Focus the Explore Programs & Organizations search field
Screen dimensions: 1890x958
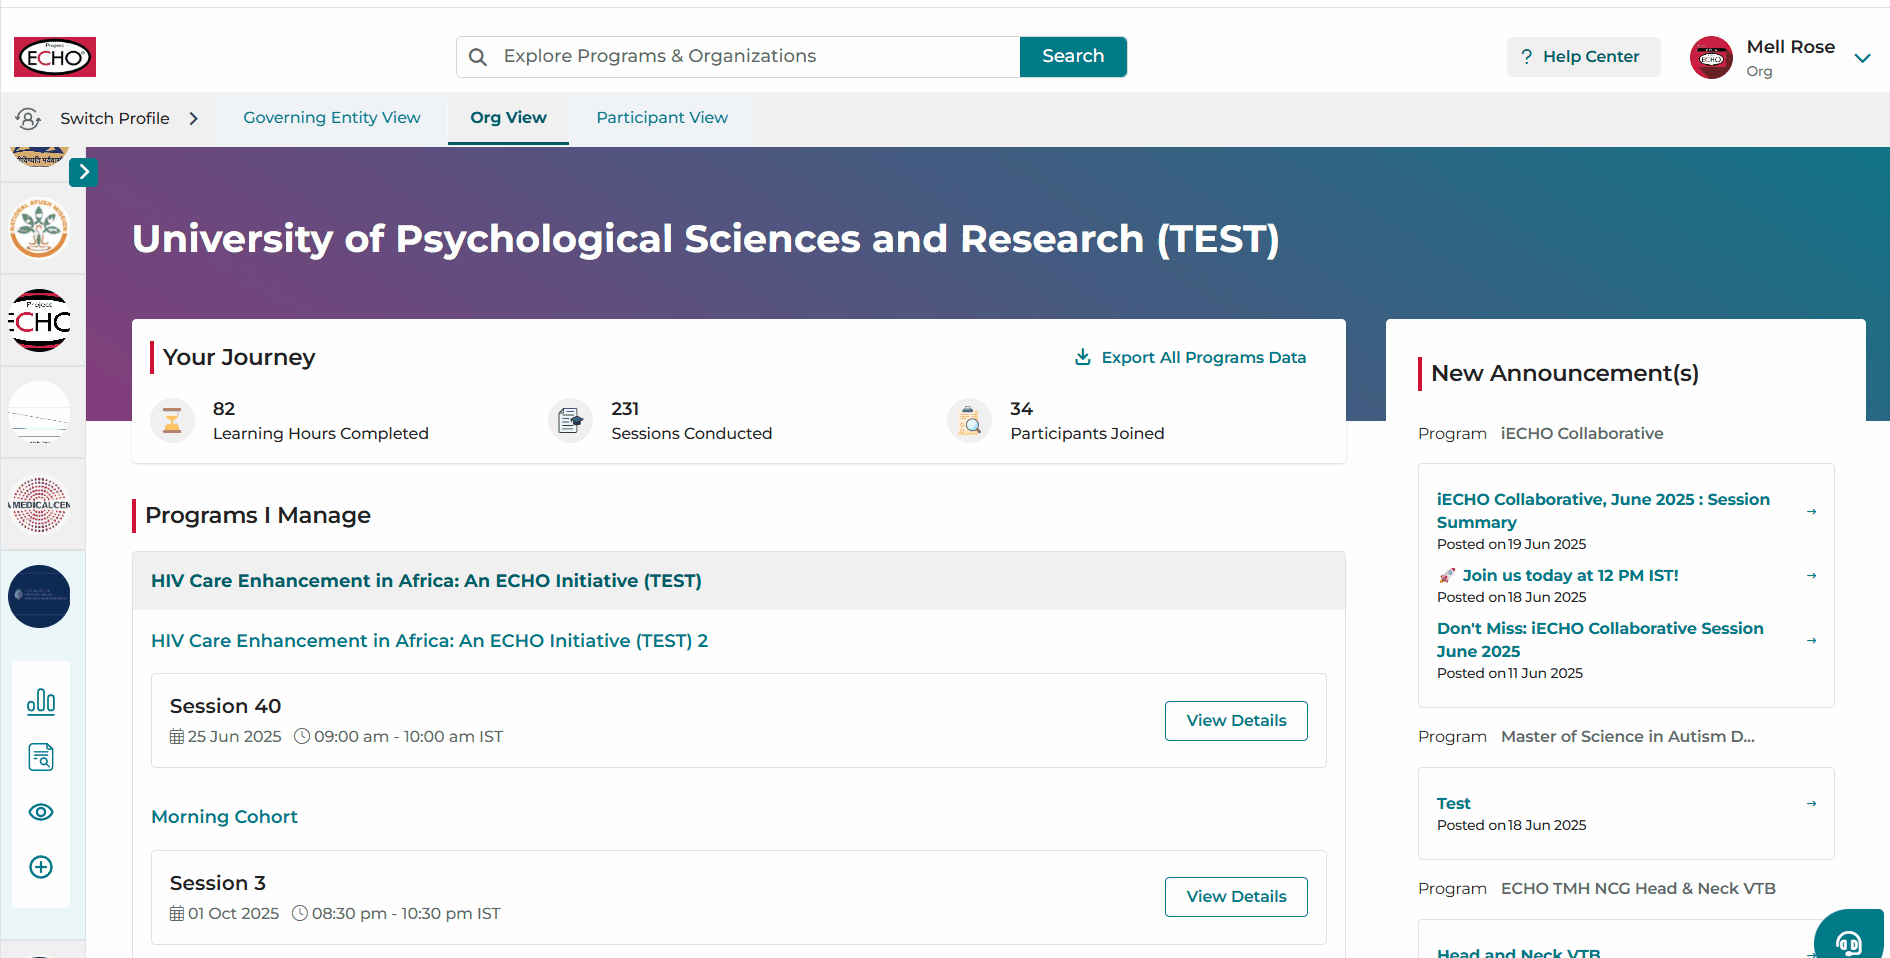(x=738, y=57)
